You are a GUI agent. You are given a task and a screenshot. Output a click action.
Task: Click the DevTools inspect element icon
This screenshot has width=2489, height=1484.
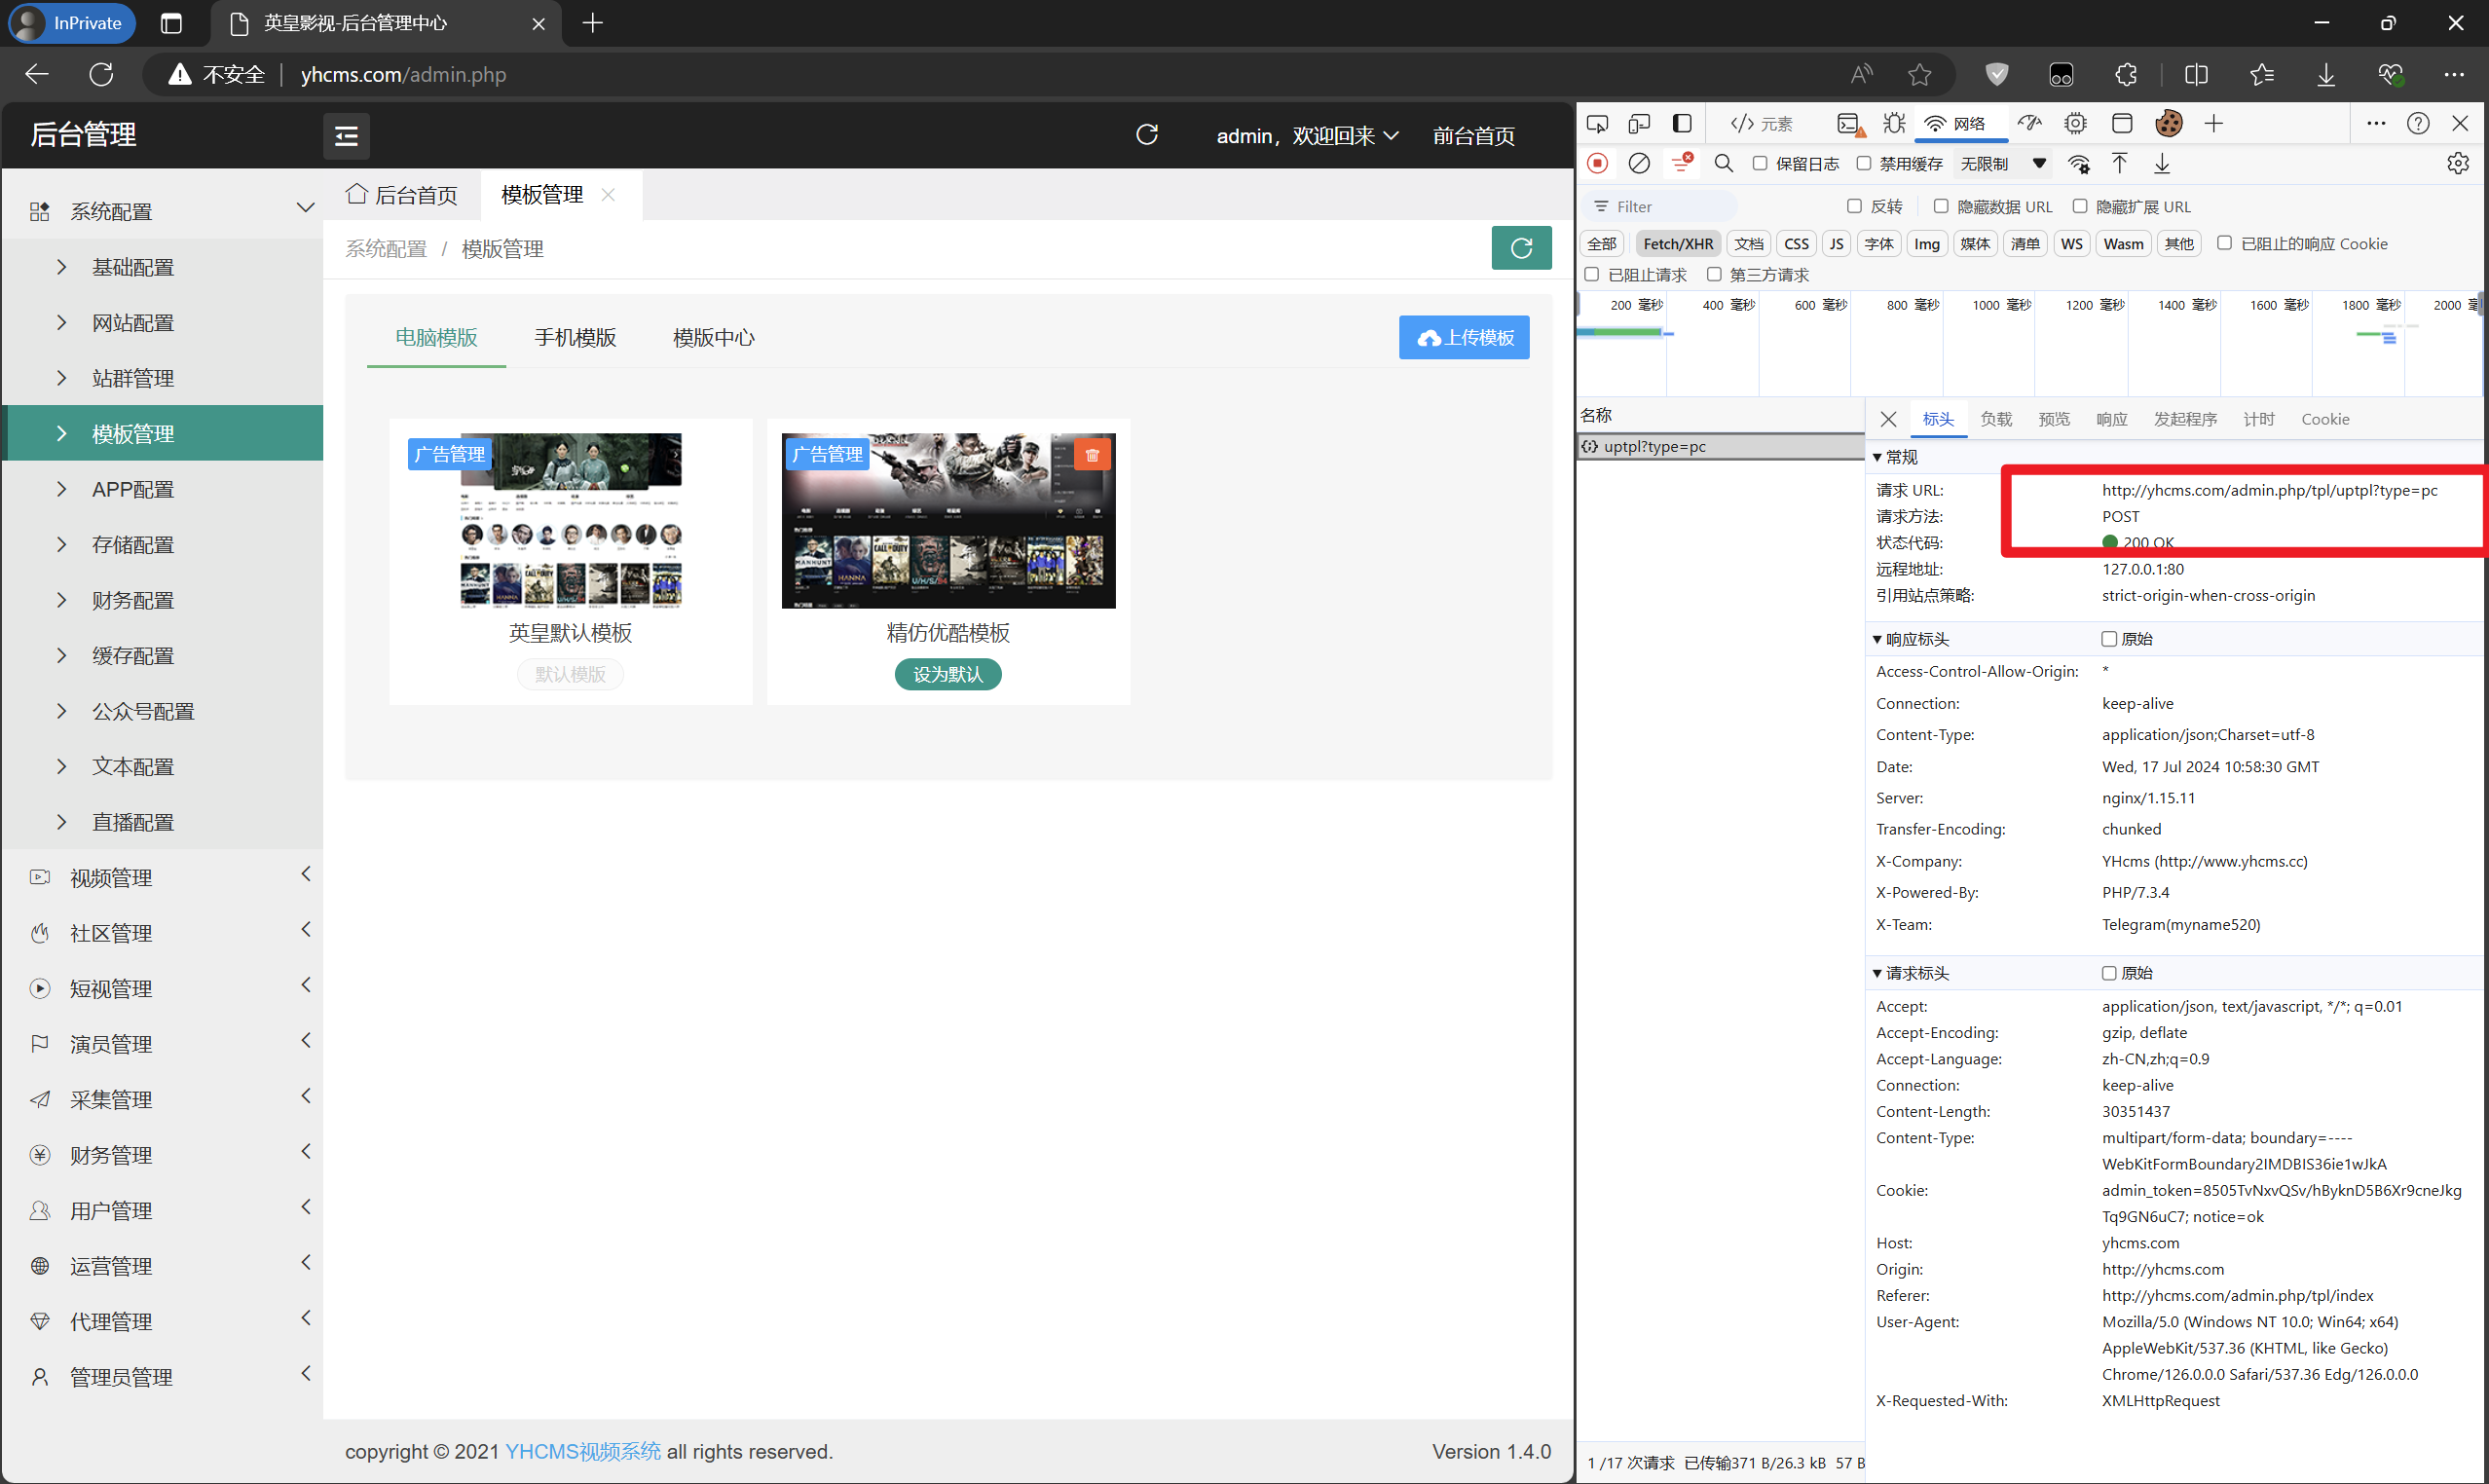tap(1597, 124)
